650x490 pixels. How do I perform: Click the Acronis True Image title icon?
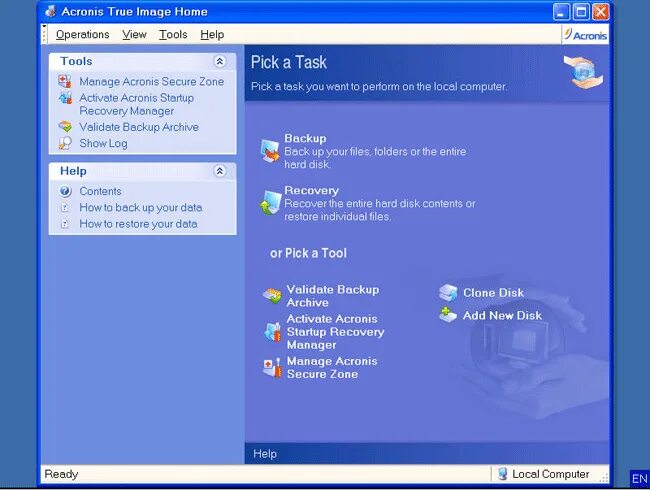(x=51, y=12)
